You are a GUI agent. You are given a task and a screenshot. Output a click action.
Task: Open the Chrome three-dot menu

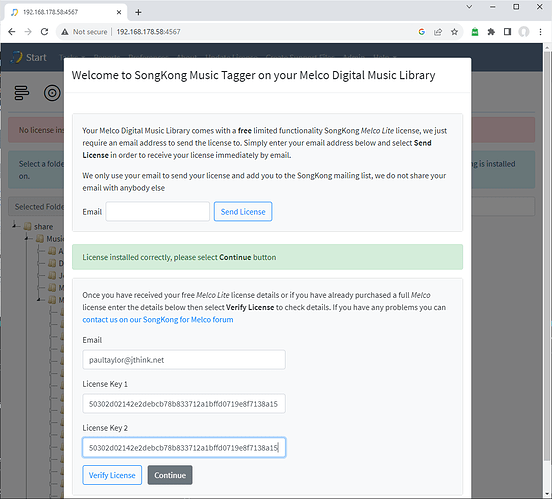(540, 32)
